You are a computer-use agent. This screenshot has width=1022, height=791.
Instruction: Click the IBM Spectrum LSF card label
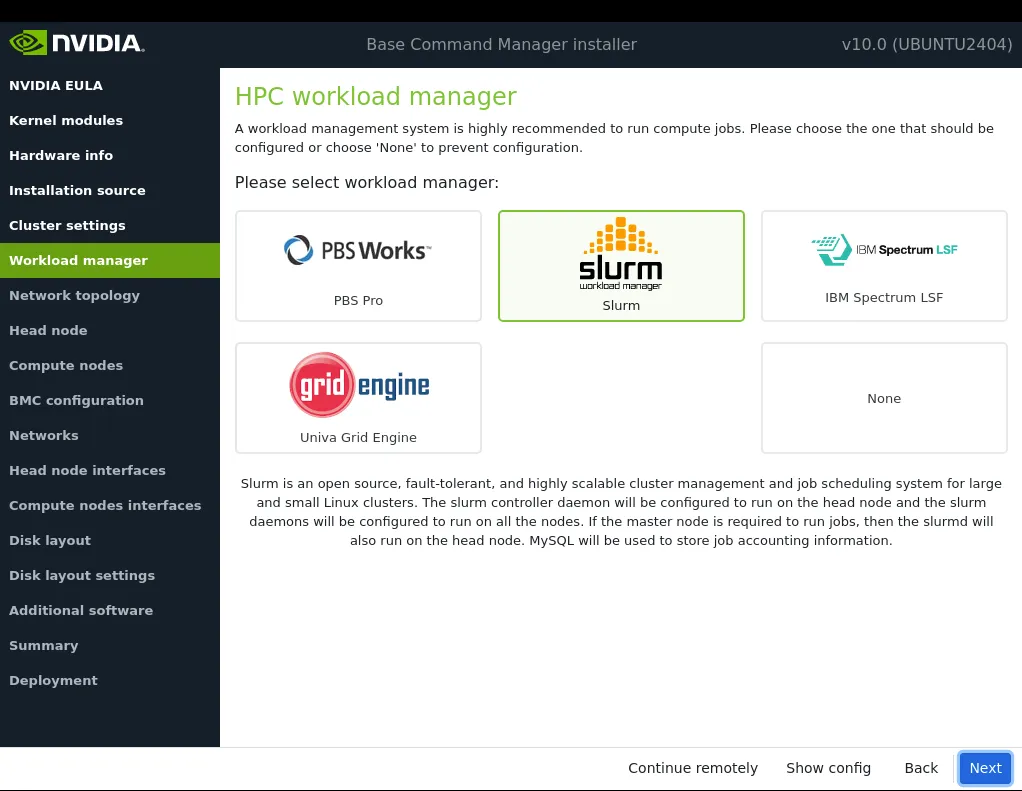click(x=884, y=298)
